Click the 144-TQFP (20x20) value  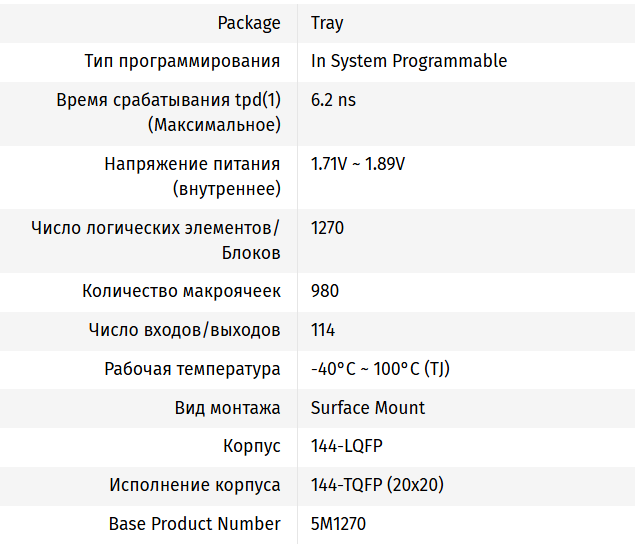click(377, 485)
